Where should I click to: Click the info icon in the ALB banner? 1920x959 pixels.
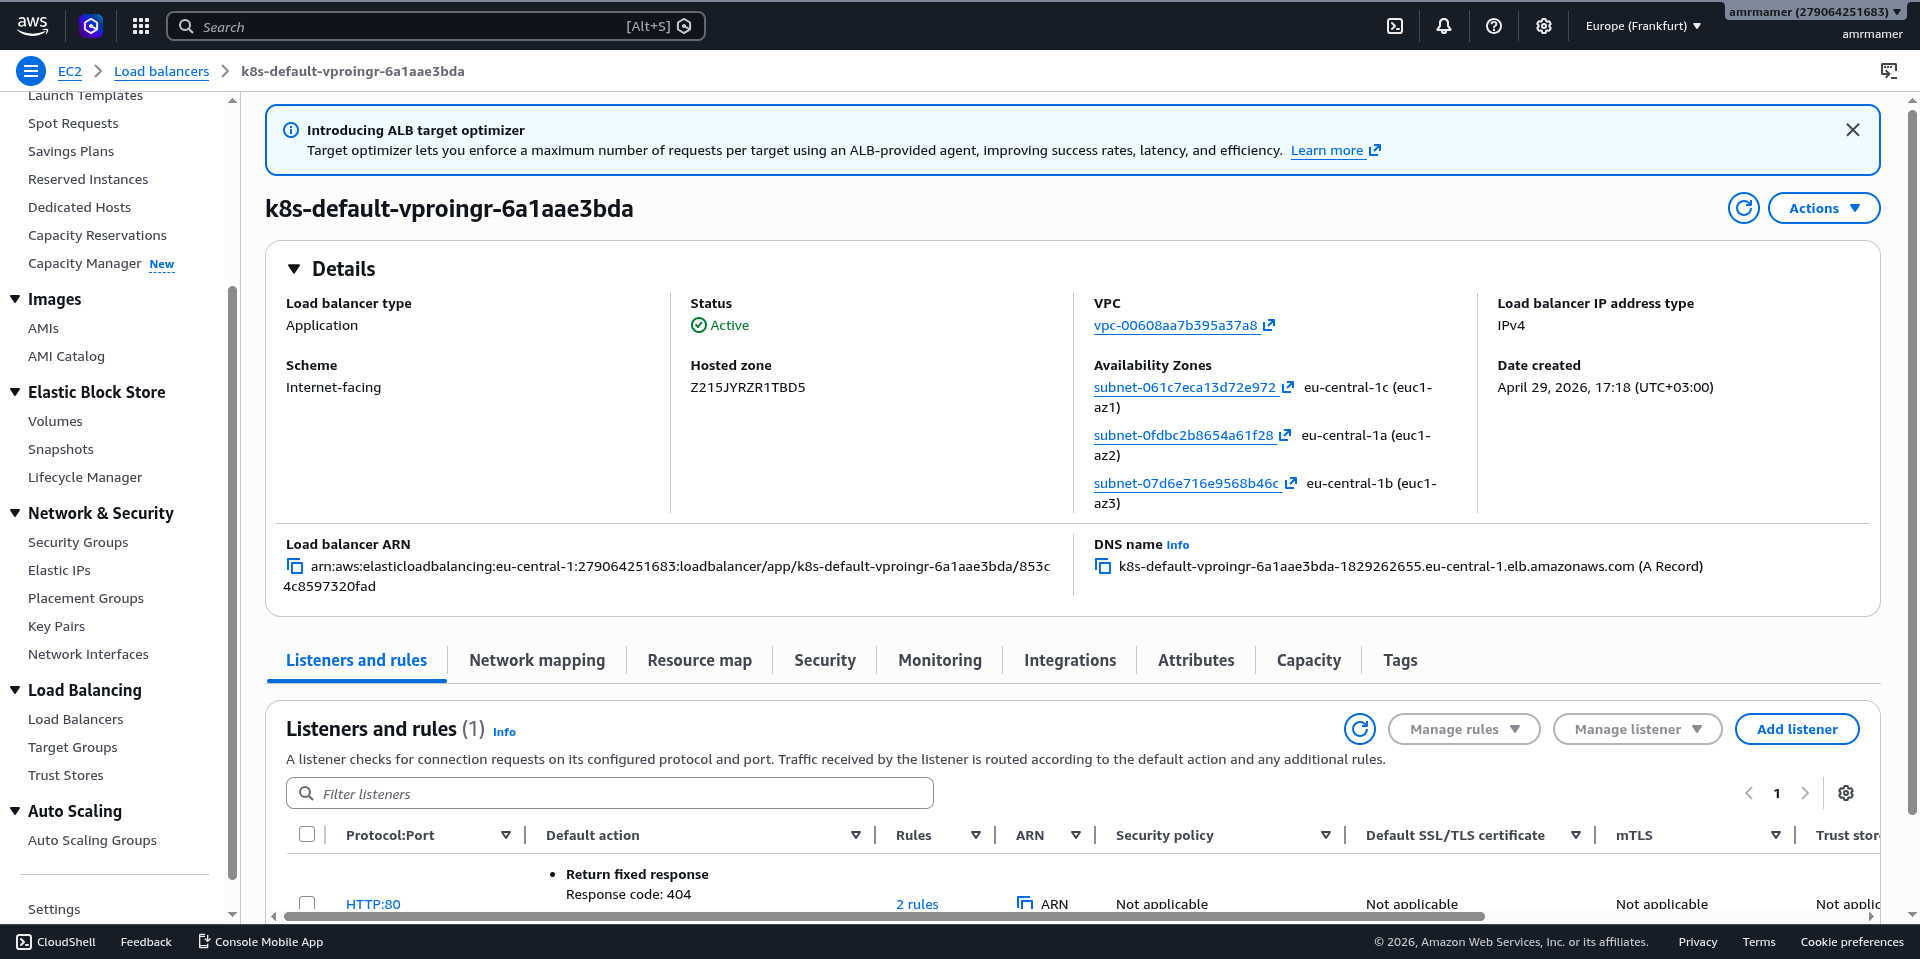tap(291, 130)
